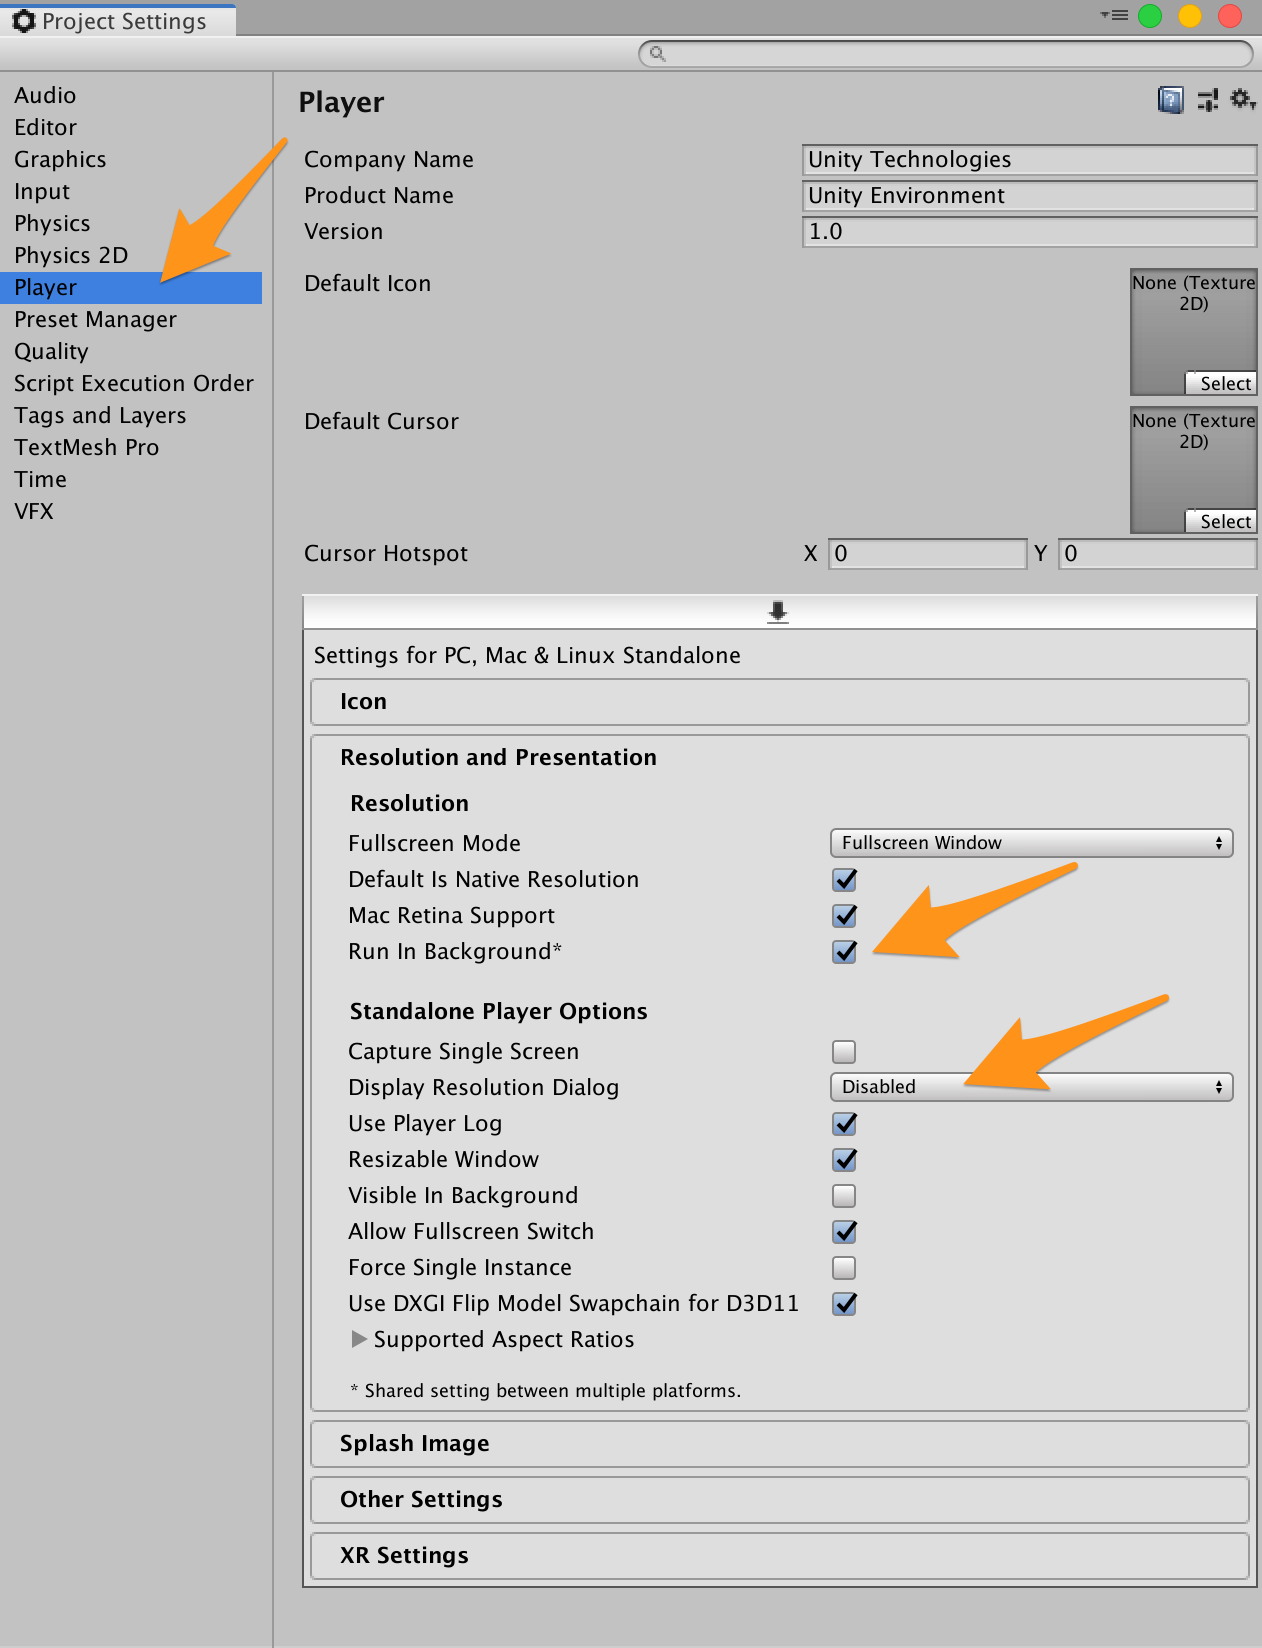Viewport: 1262px width, 1648px height.
Task: Enable Visible In Background checkbox
Action: 844,1196
